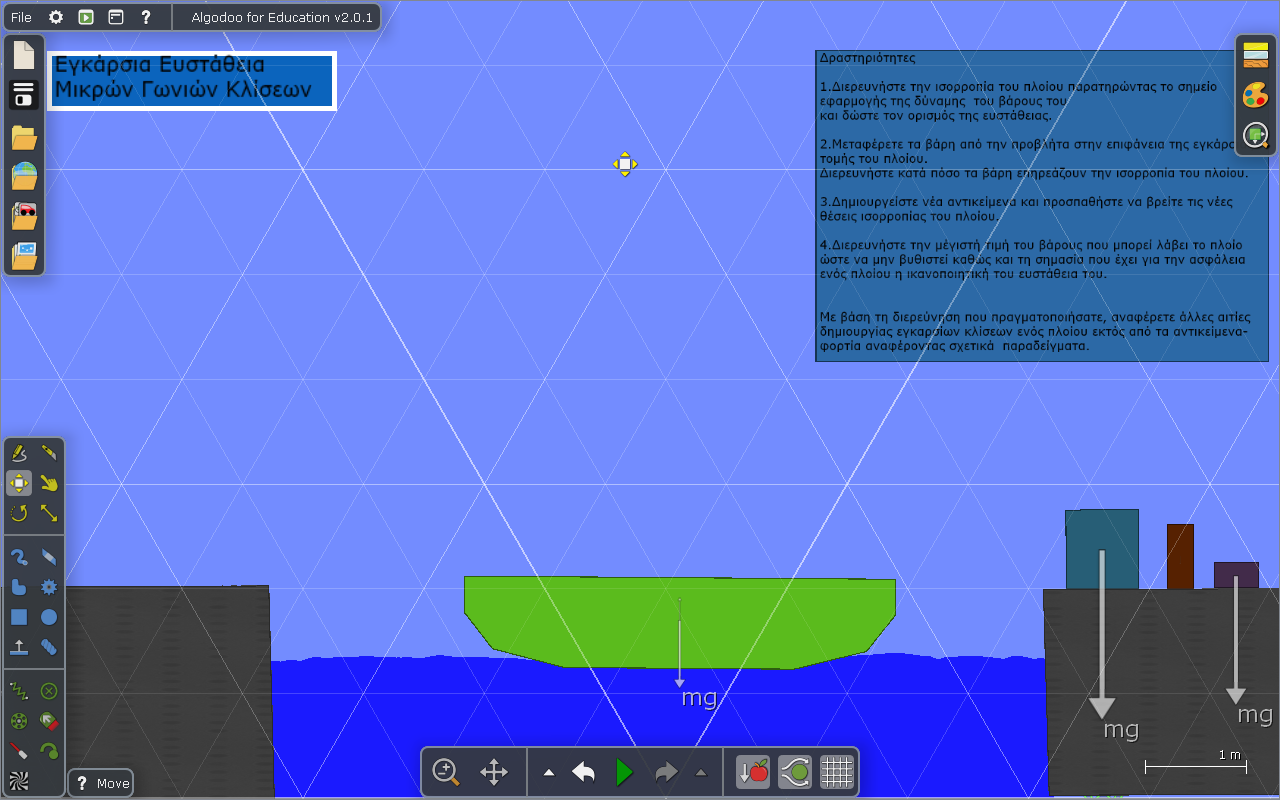Select the Move tool in the toolbox
The image size is (1280, 800).
pos(19,484)
